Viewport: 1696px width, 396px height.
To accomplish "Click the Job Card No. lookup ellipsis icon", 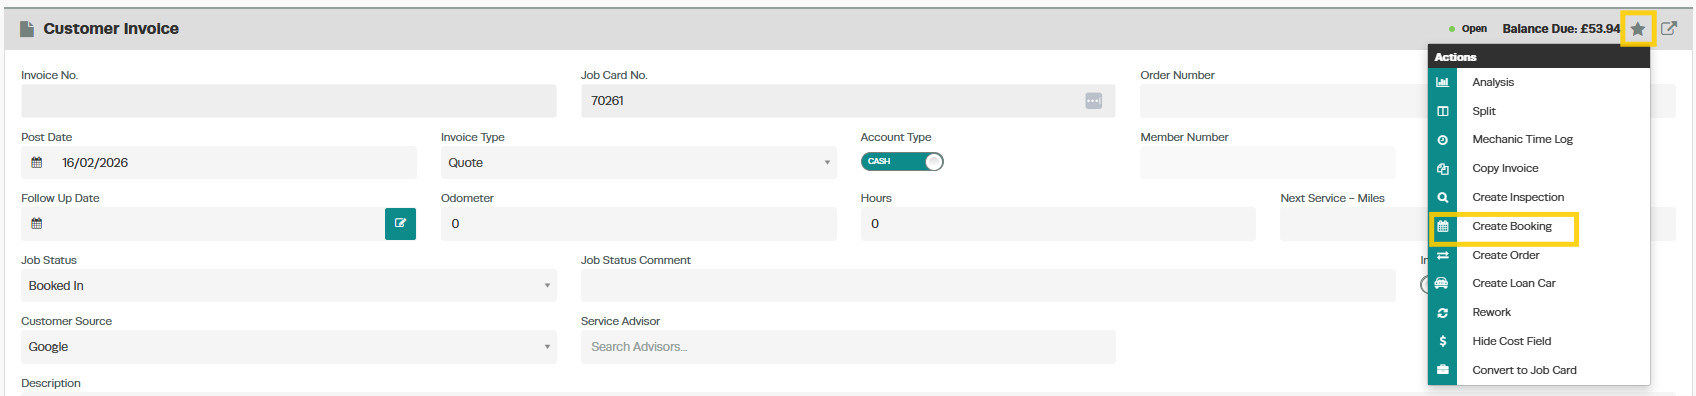I will 1093,101.
